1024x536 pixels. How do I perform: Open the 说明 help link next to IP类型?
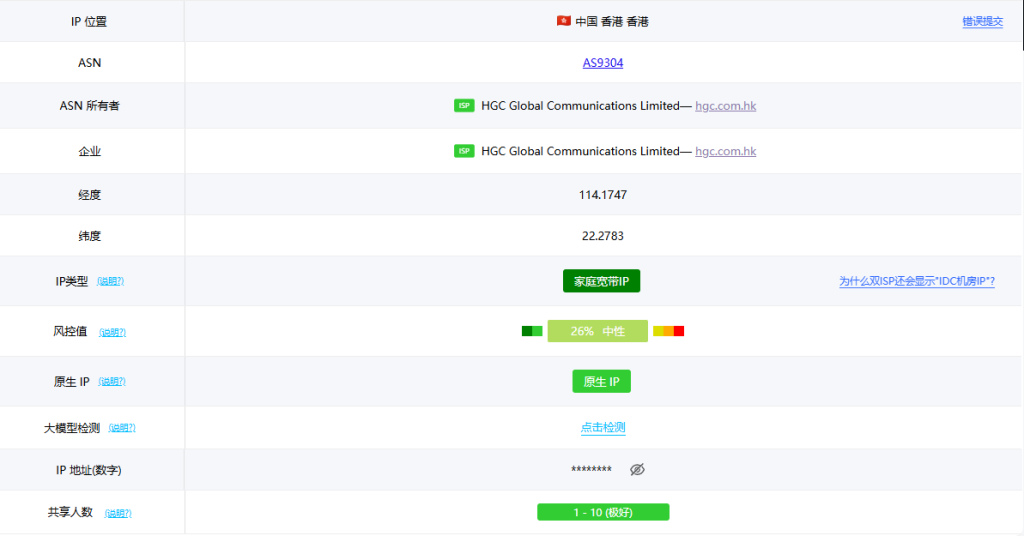(111, 282)
